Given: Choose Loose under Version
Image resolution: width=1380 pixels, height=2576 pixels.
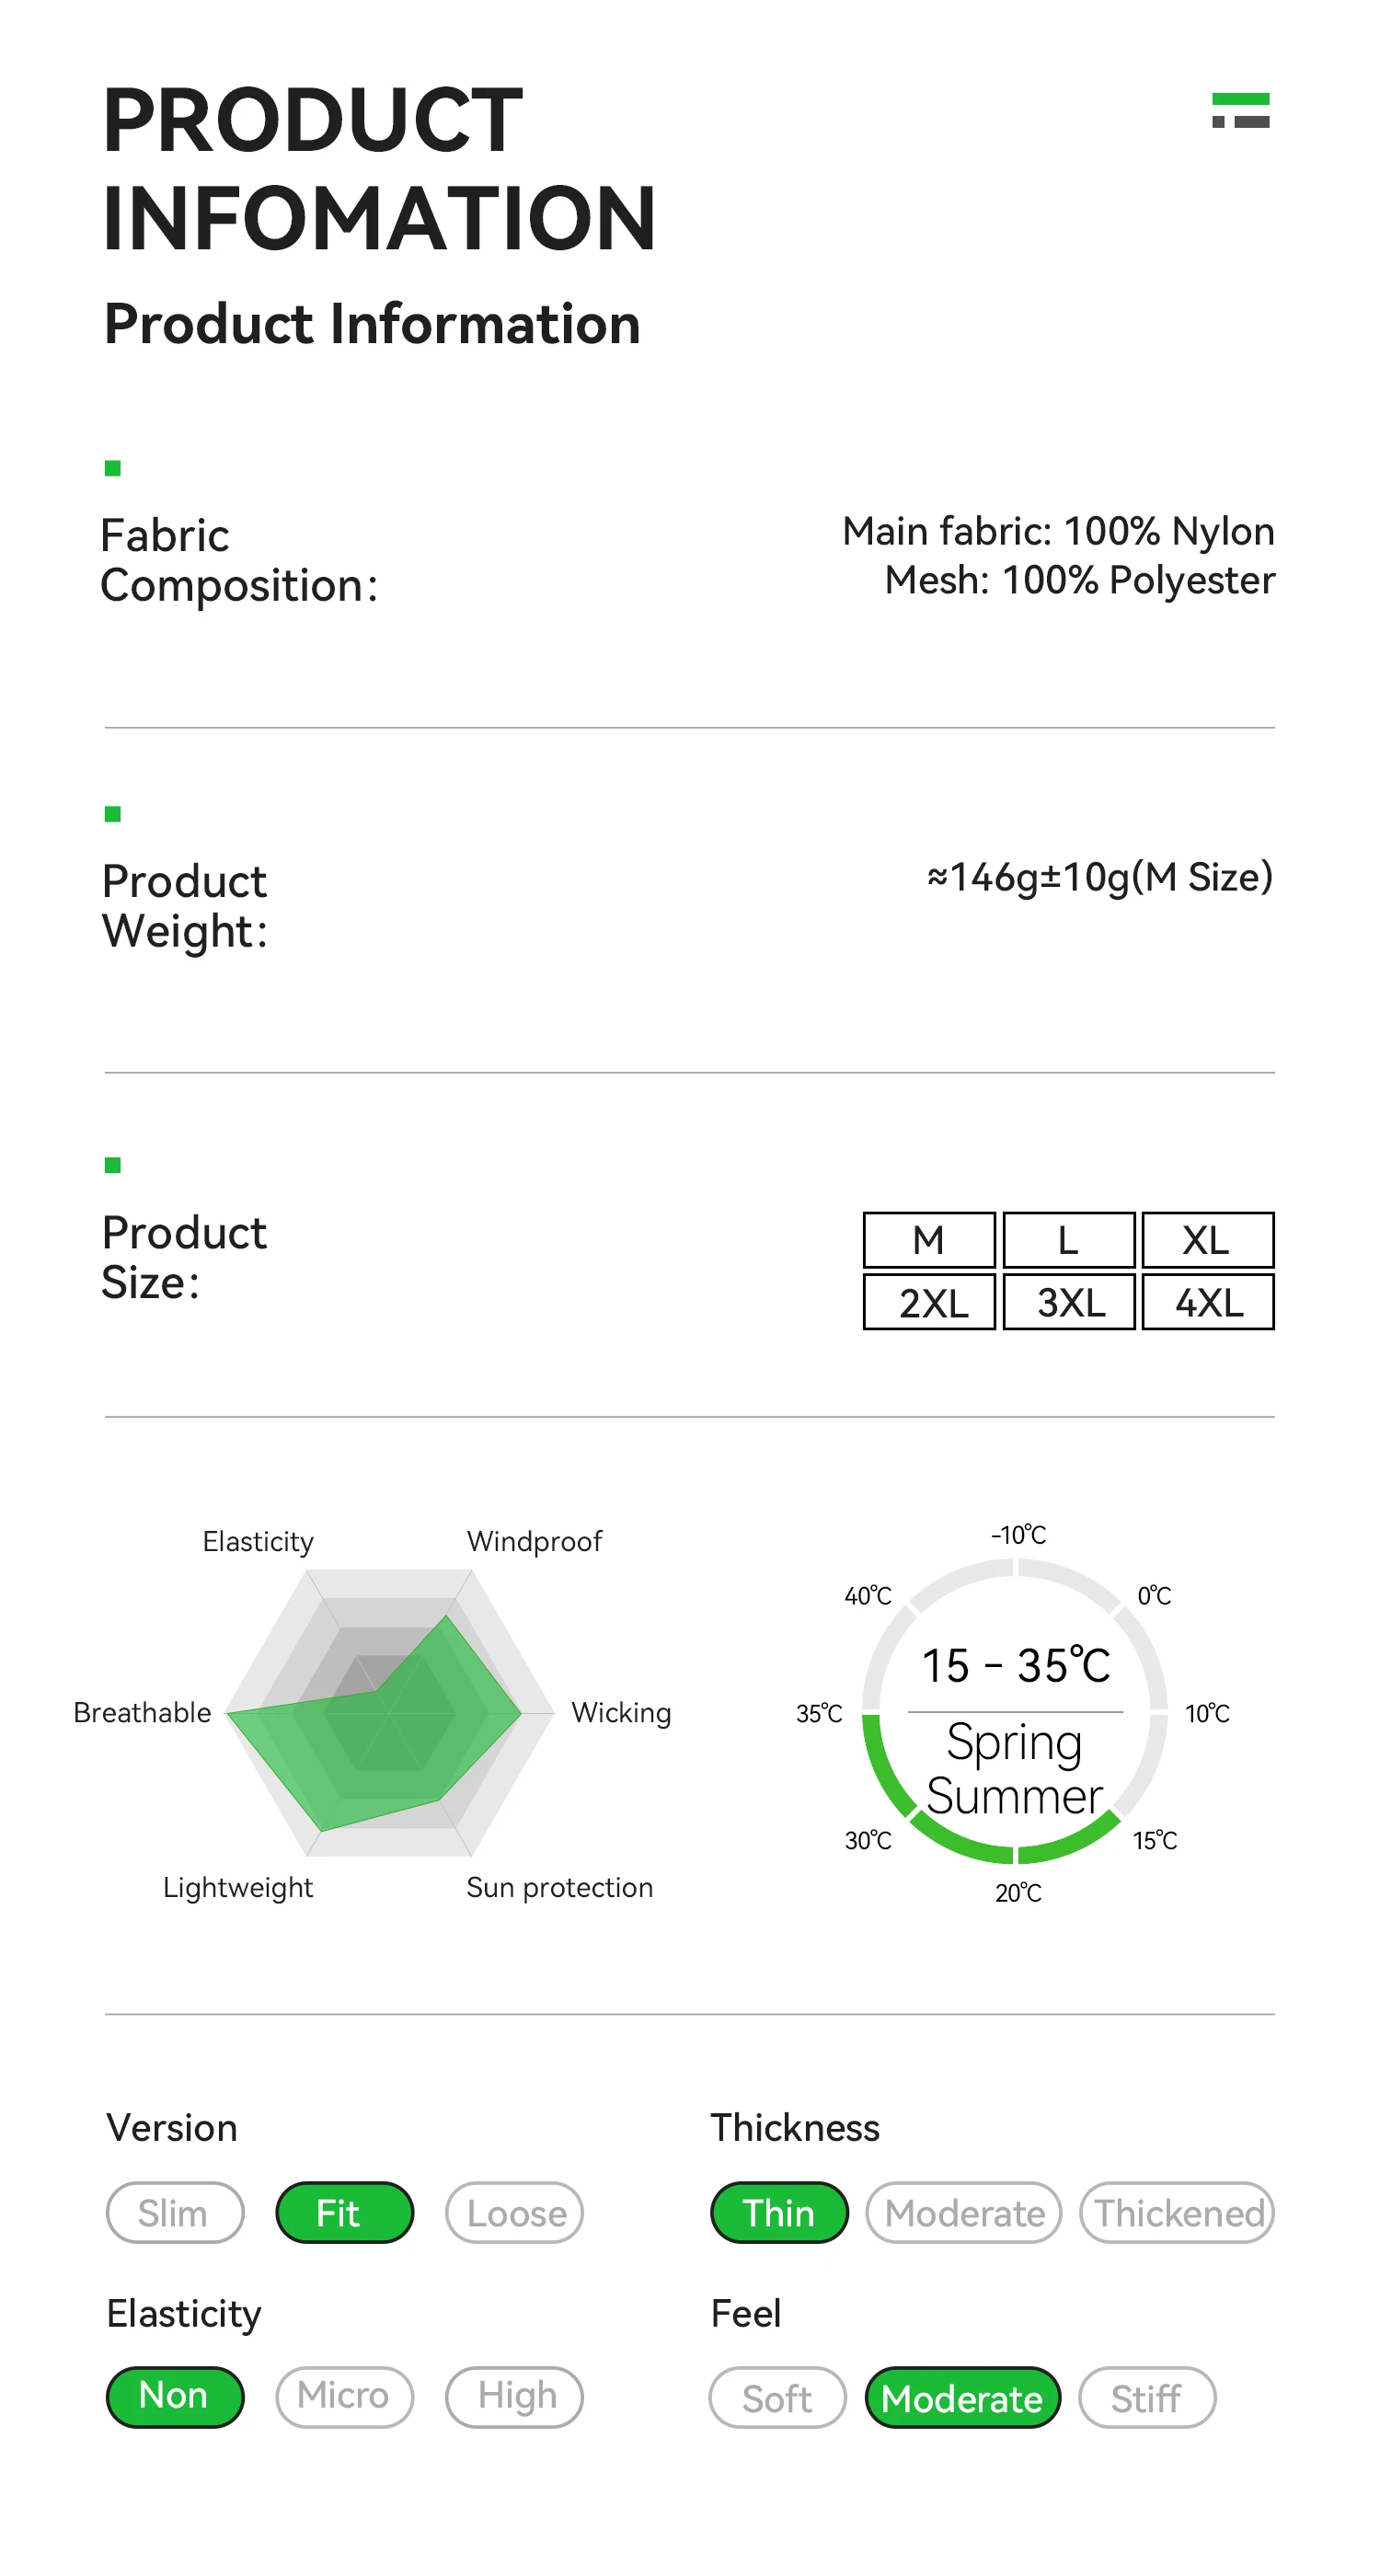Looking at the screenshot, I should 514,2213.
